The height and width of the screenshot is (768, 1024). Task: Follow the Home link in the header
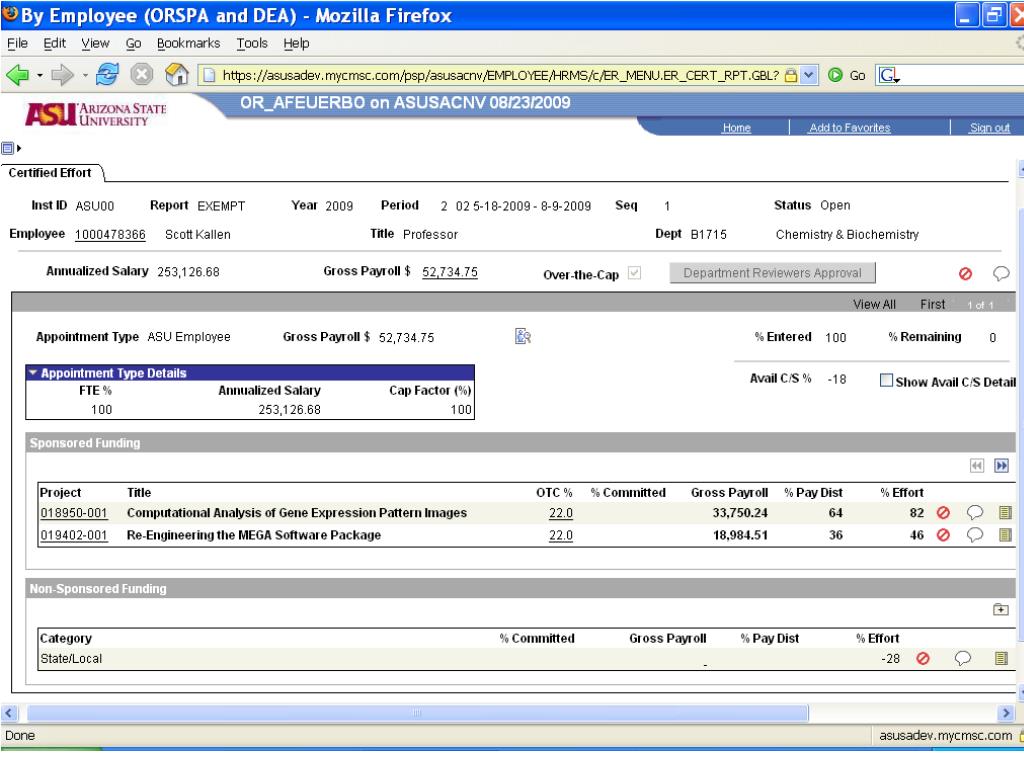(736, 127)
